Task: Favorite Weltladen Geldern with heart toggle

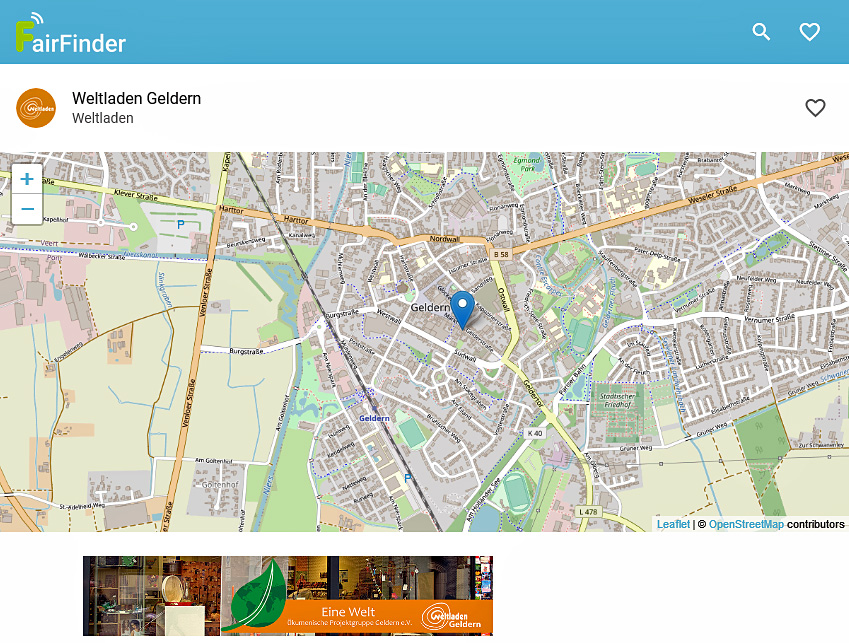Action: click(x=816, y=108)
